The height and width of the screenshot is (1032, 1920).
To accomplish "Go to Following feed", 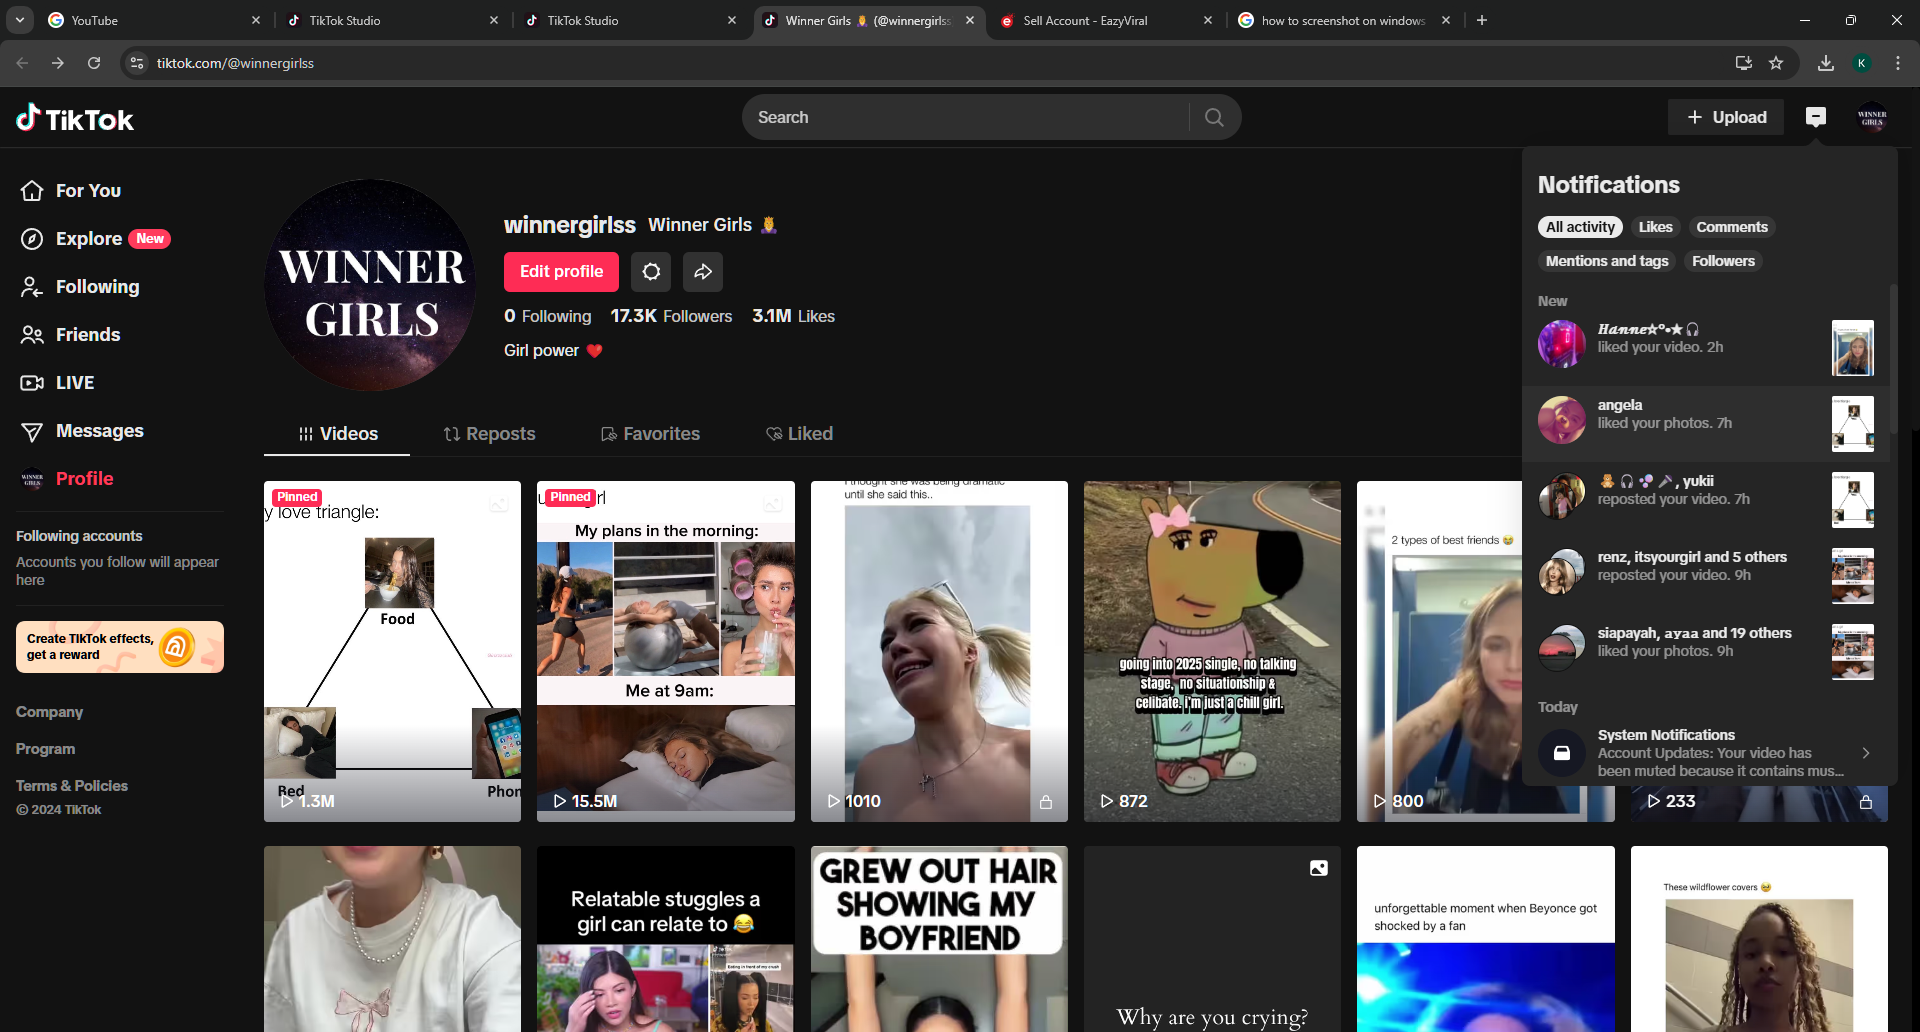I will (x=80, y=287).
